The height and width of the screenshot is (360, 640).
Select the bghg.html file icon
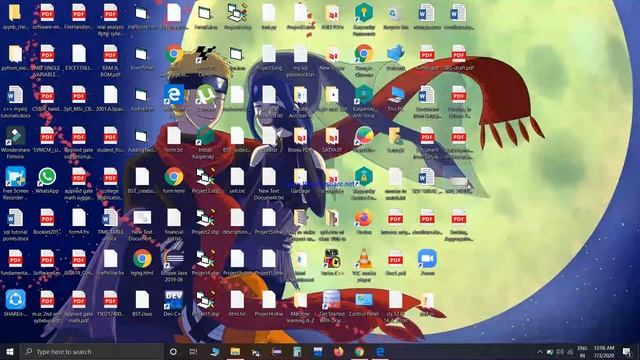(142, 262)
